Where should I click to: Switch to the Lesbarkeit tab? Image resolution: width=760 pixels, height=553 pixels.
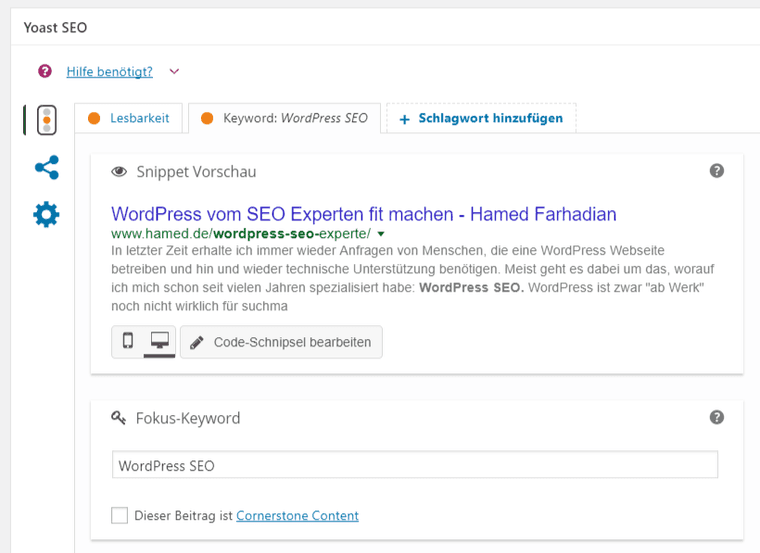click(128, 118)
